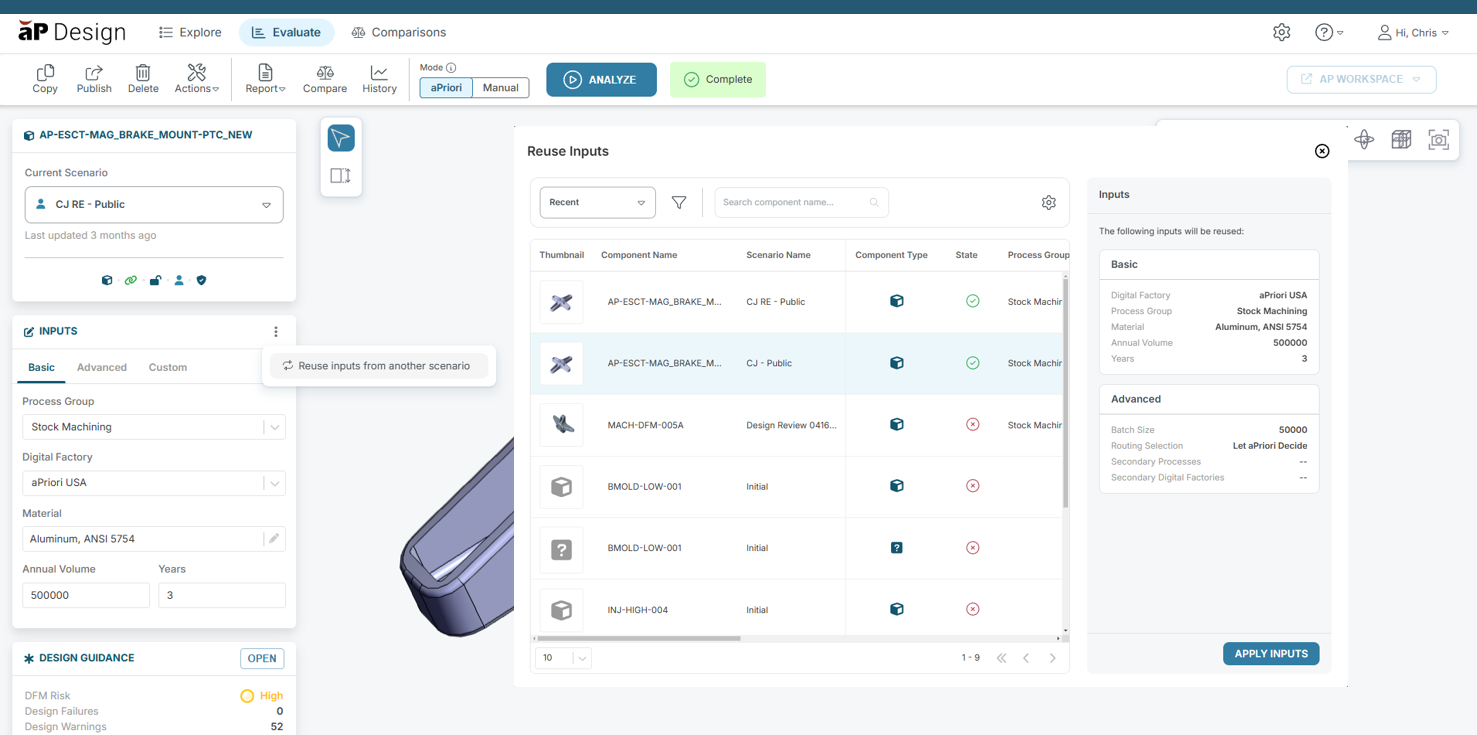Click the screenshot camera icon
This screenshot has height=735, width=1477.
coord(1438,140)
